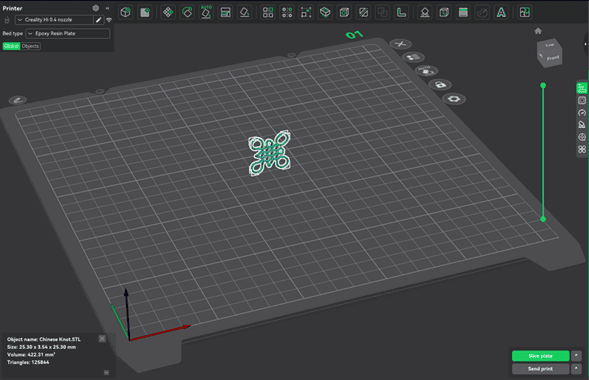Click the pen icon at plate's left corner
Image resolution: width=589 pixels, height=380 pixels.
(18, 100)
